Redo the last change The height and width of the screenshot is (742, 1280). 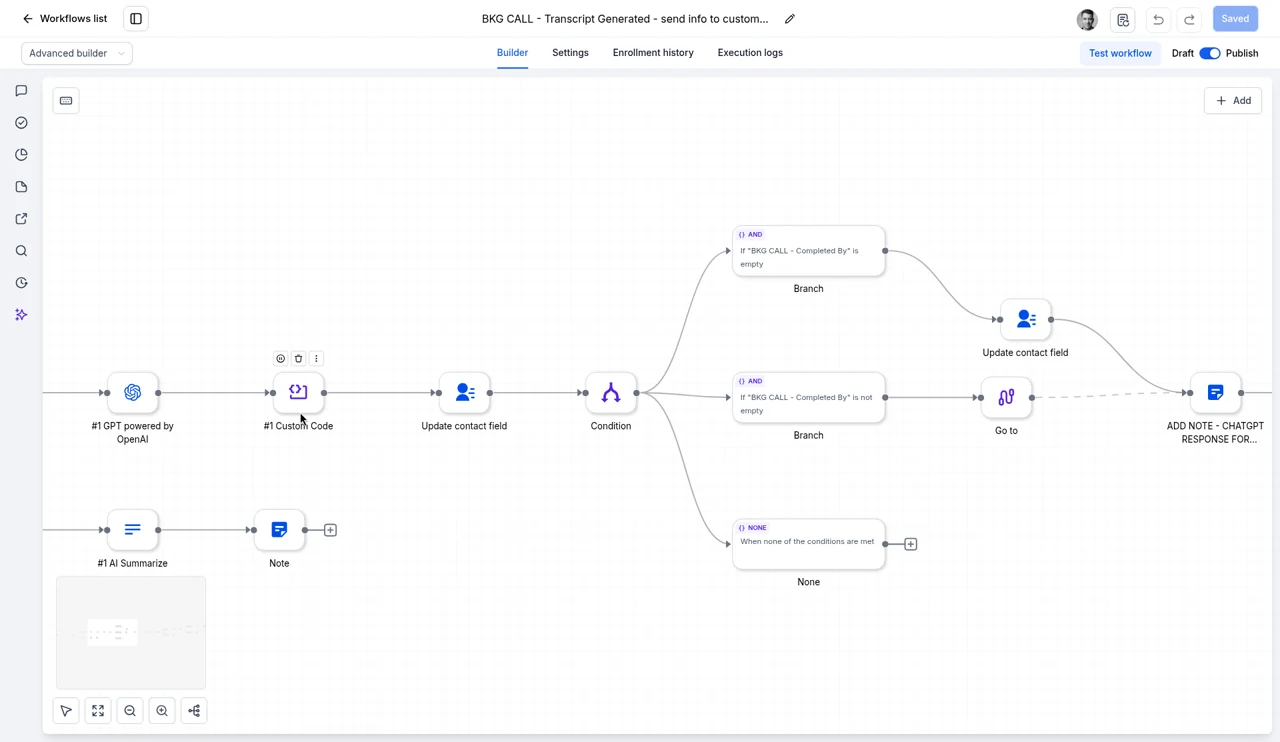click(1189, 19)
